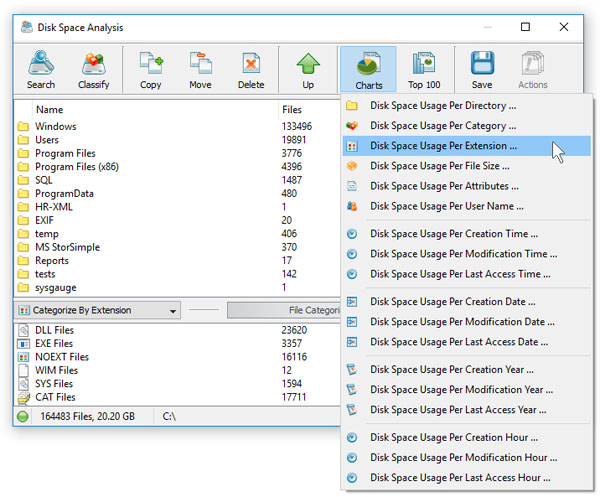Viewport: 600px width, 497px height.
Task: Open the Classify tool
Action: pos(93,70)
